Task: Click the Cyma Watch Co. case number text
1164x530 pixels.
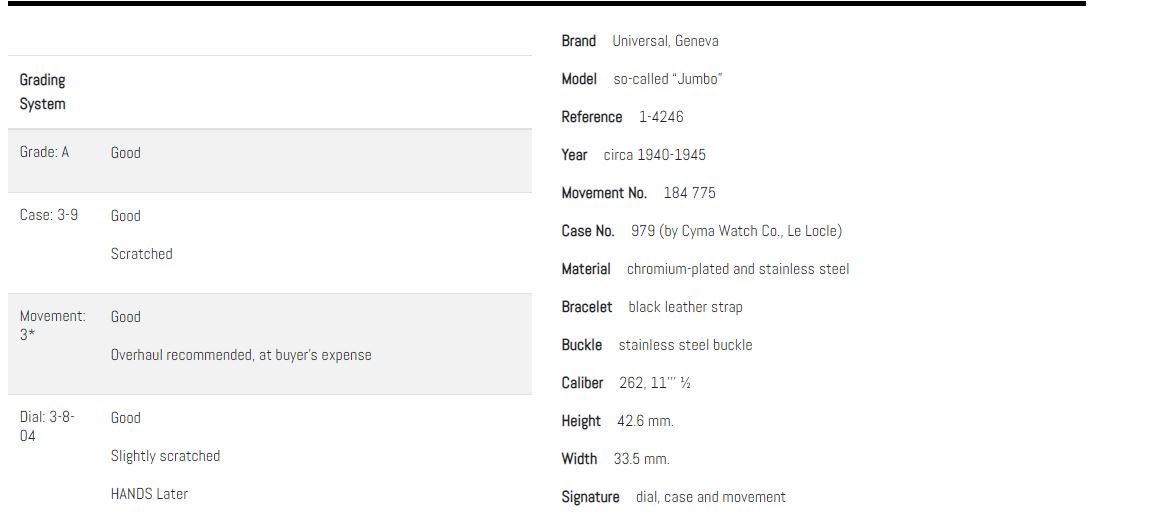Action: pyautogui.click(x=736, y=231)
